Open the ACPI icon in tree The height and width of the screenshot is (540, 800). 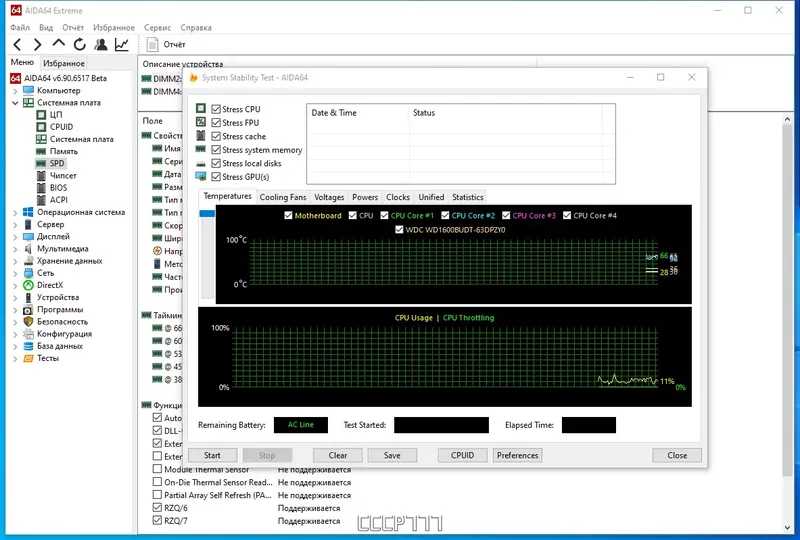point(41,200)
